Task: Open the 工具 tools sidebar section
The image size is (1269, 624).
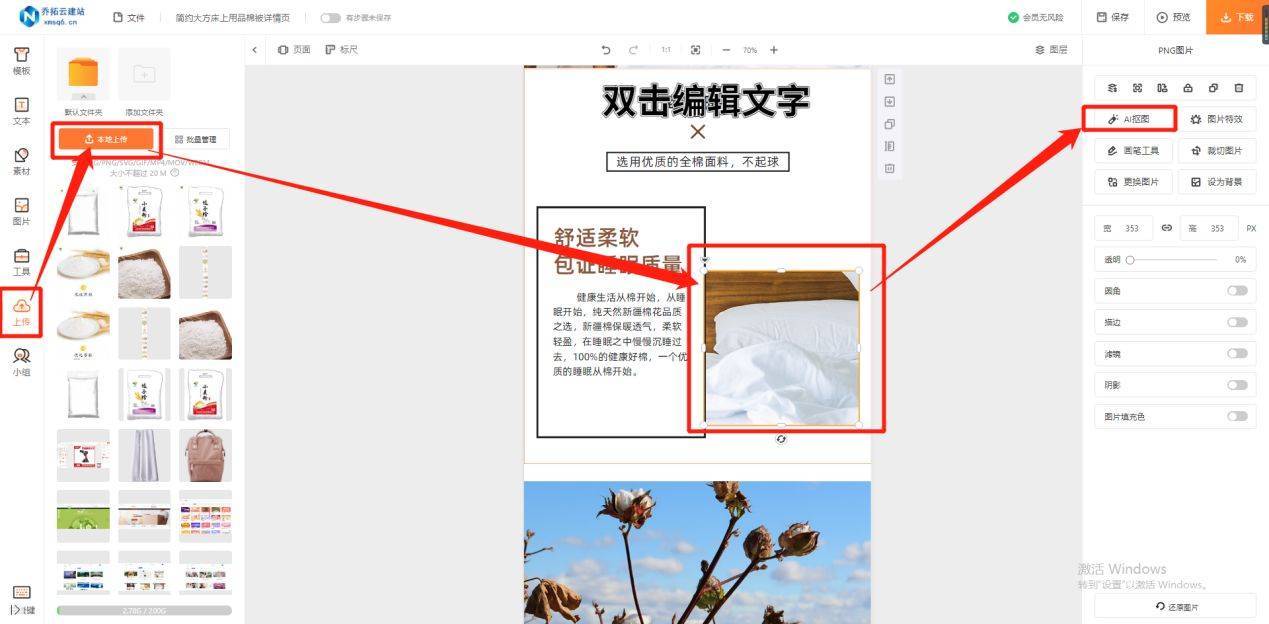Action: coord(21,262)
